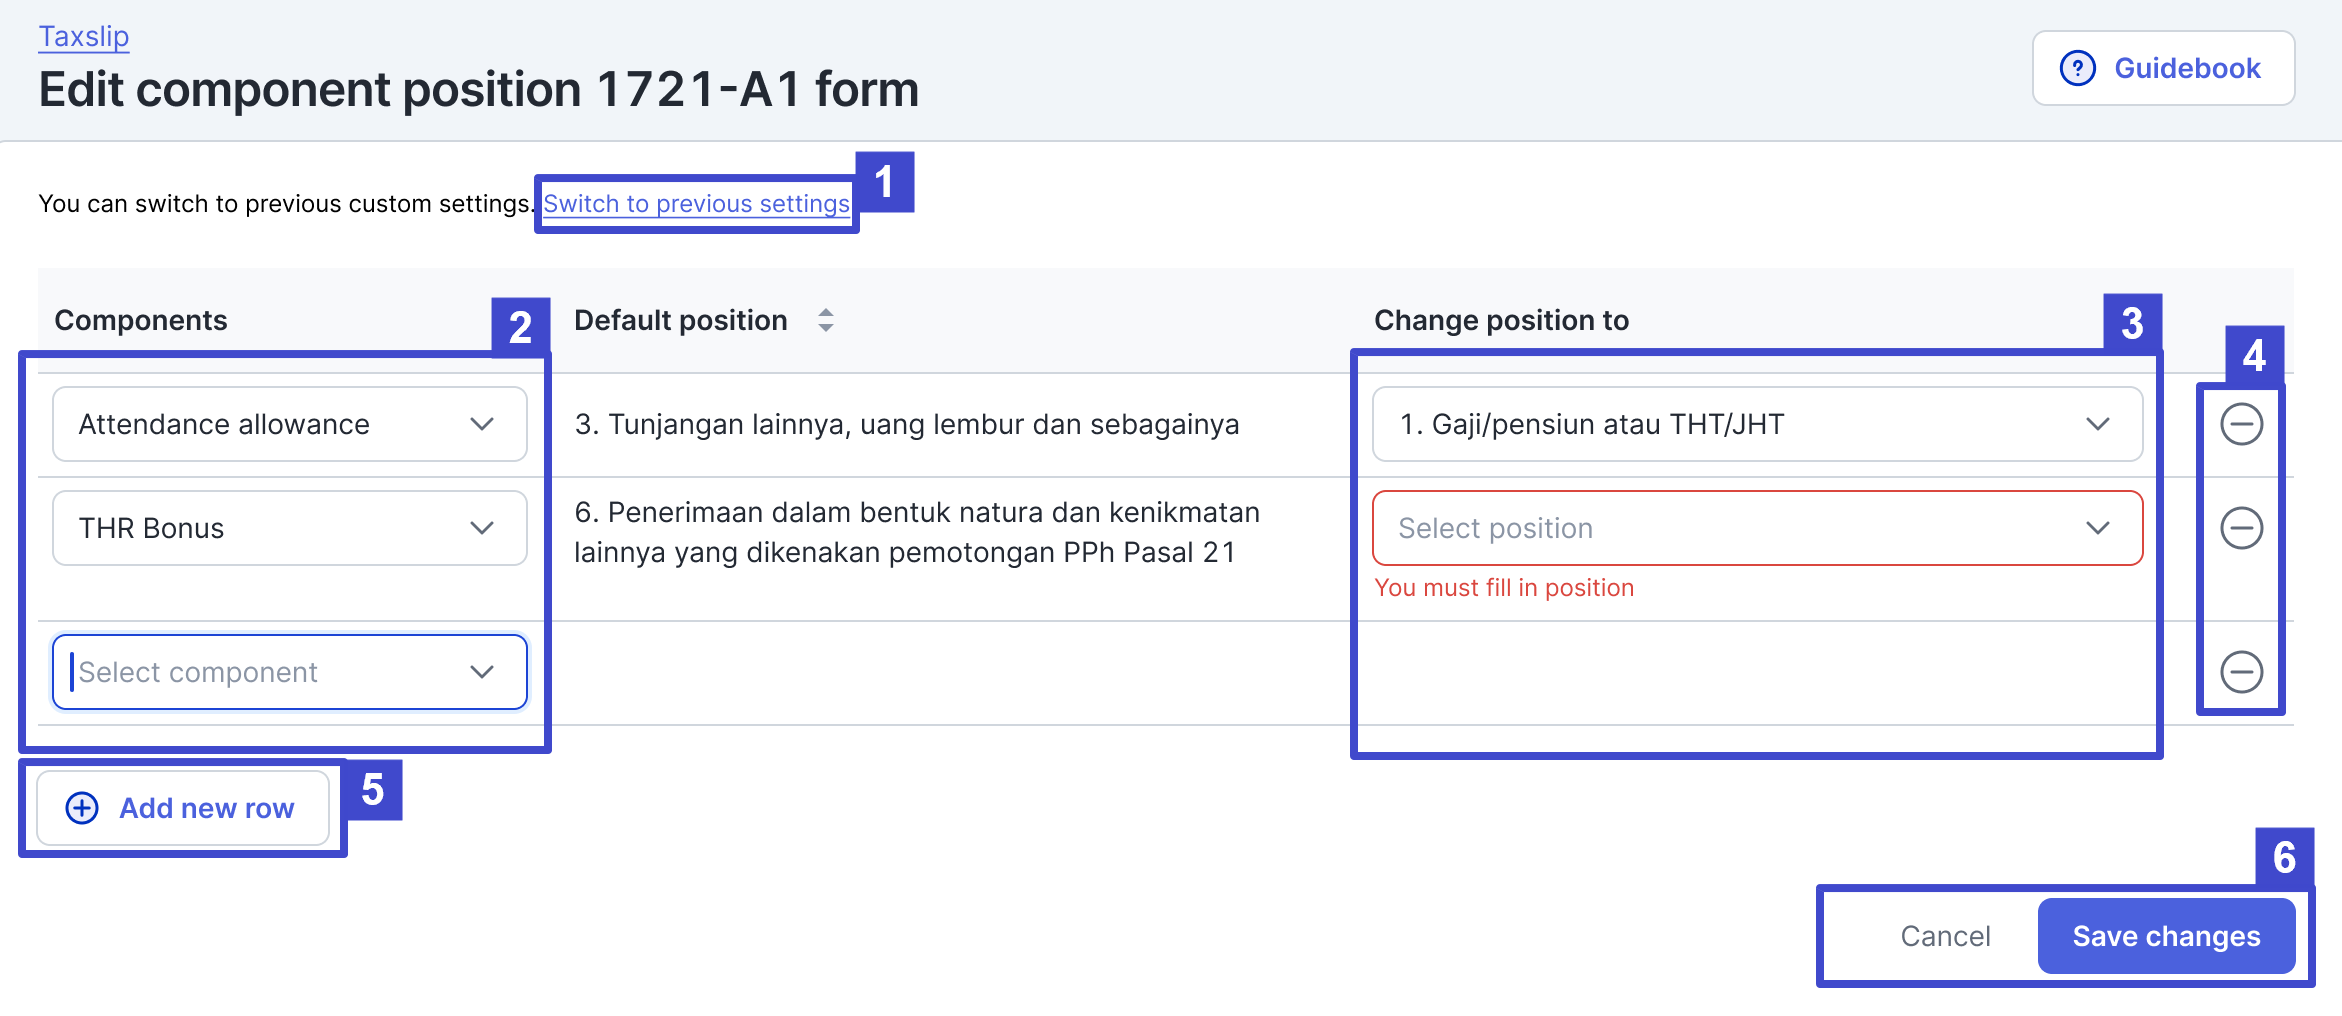Screen dimensions: 2342x1016
Task: Open the Attendance allowance component dropdown
Action: (x=289, y=424)
